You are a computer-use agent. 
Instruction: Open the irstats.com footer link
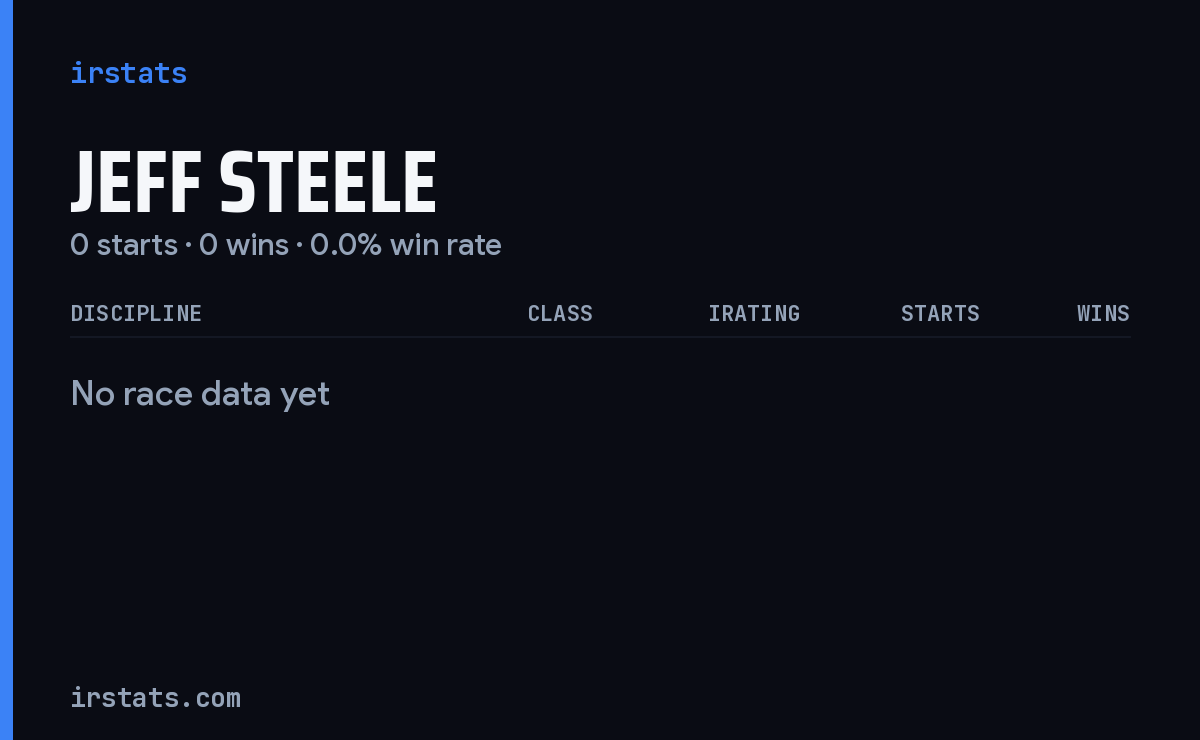(156, 698)
